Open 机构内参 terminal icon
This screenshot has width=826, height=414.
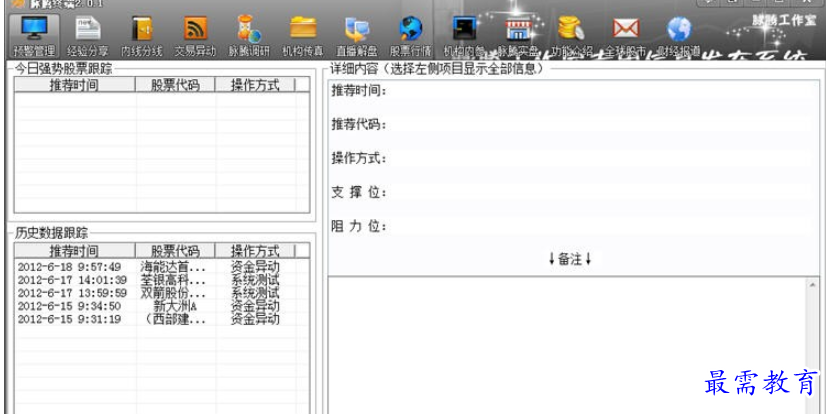coord(464,28)
